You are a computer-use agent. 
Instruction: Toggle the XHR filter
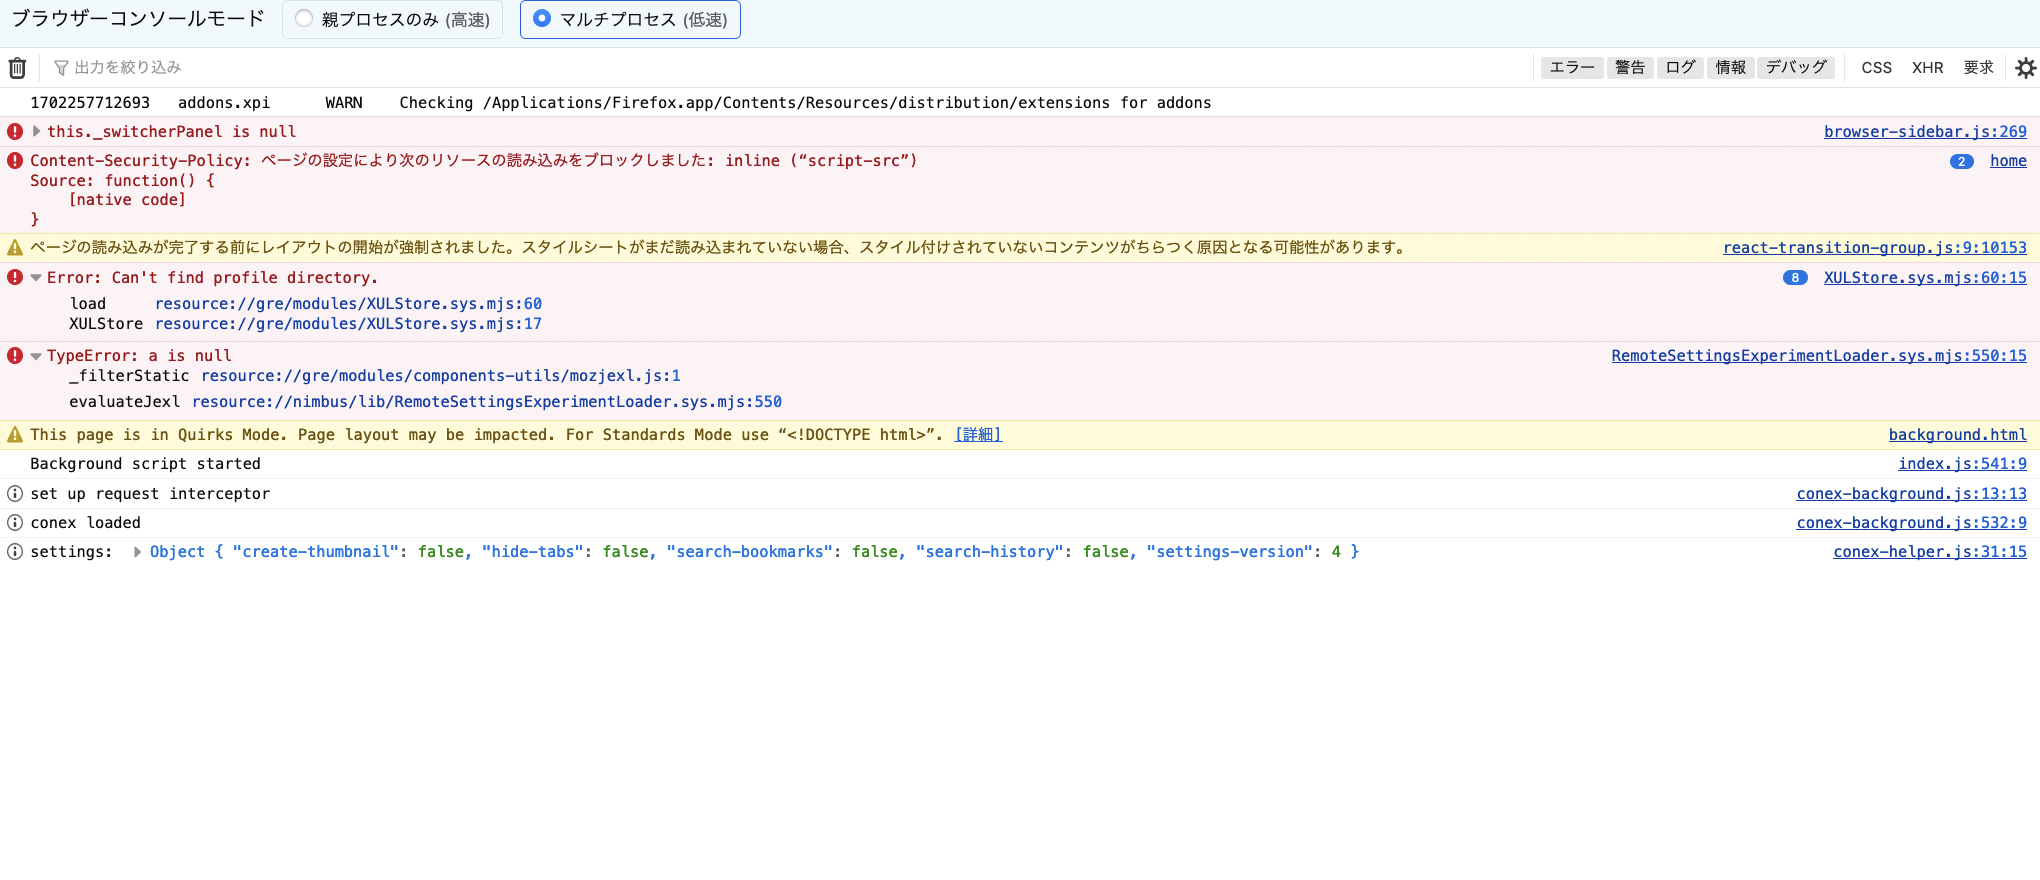[1927, 68]
